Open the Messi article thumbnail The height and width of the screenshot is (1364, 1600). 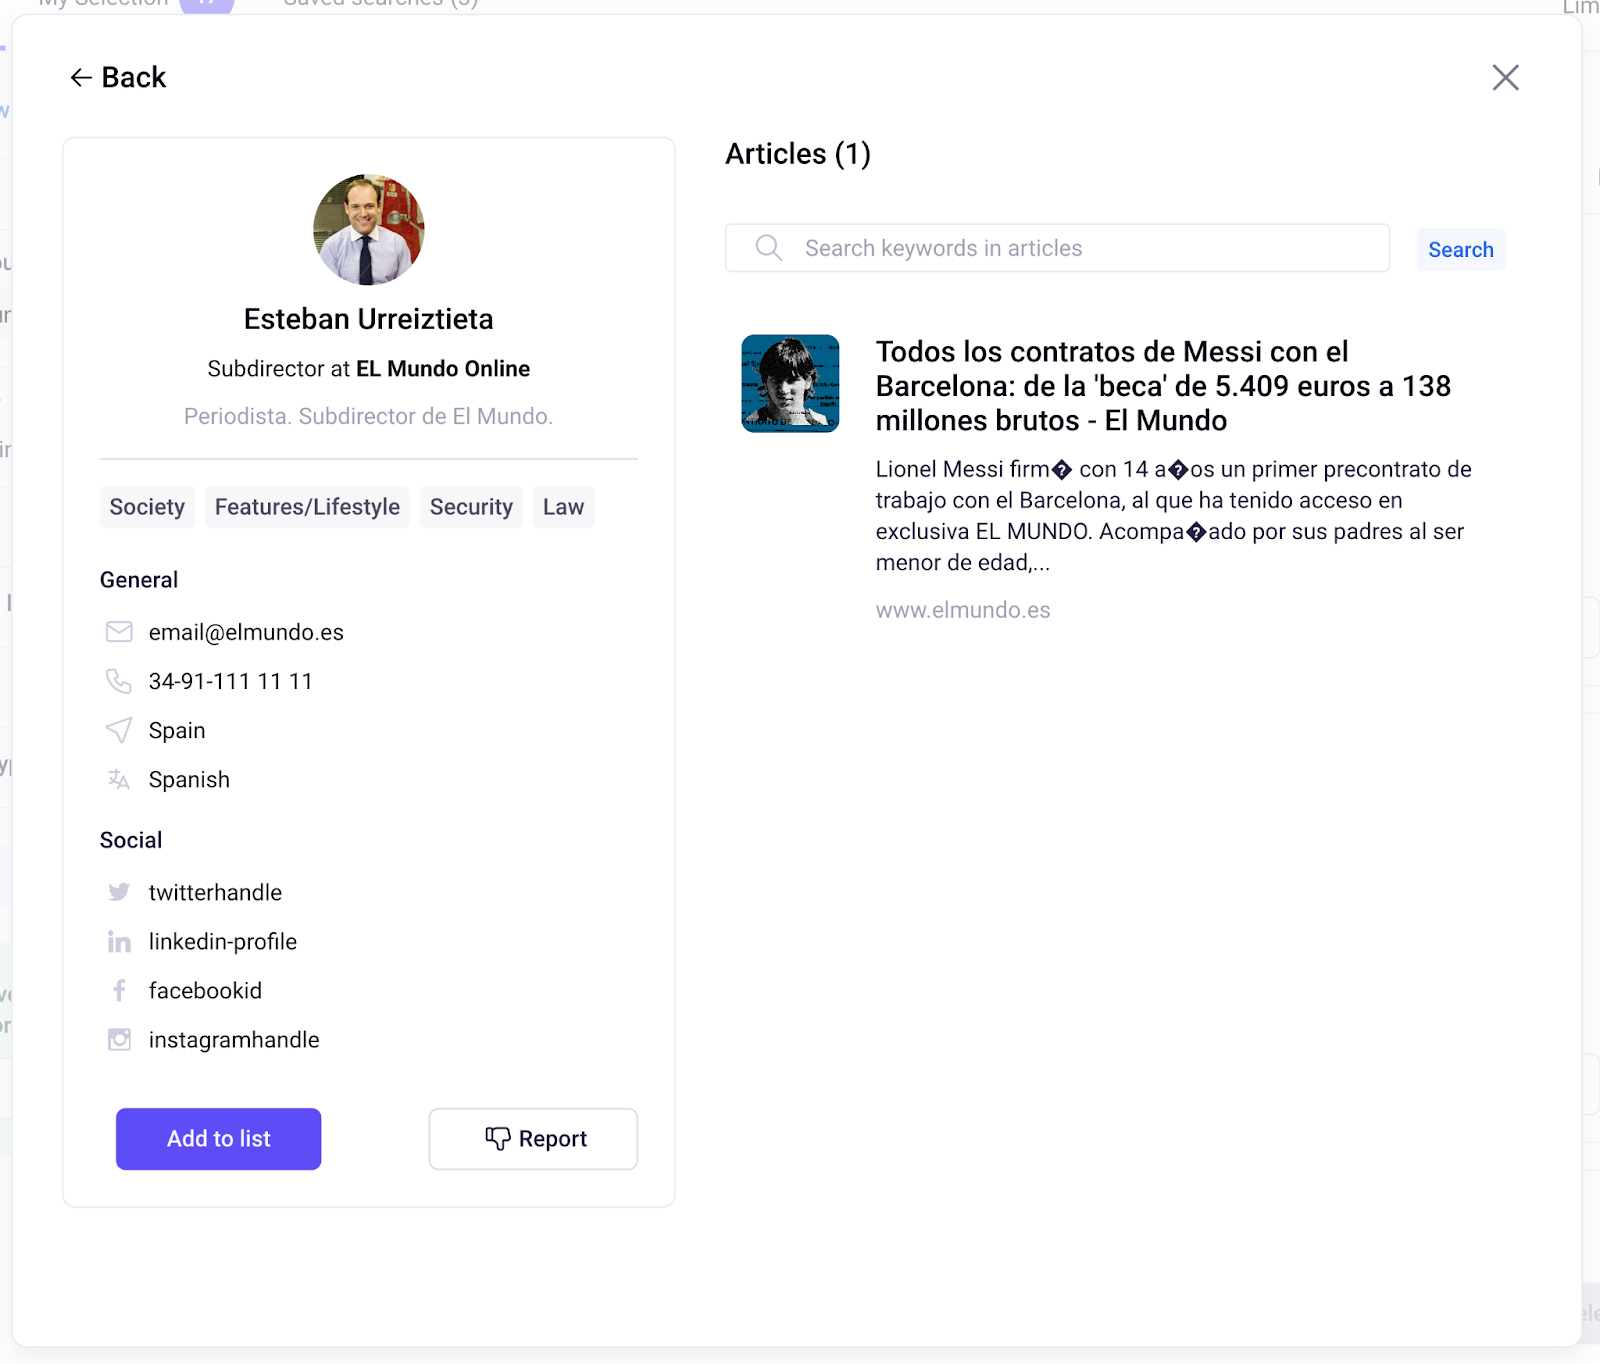[x=790, y=384]
